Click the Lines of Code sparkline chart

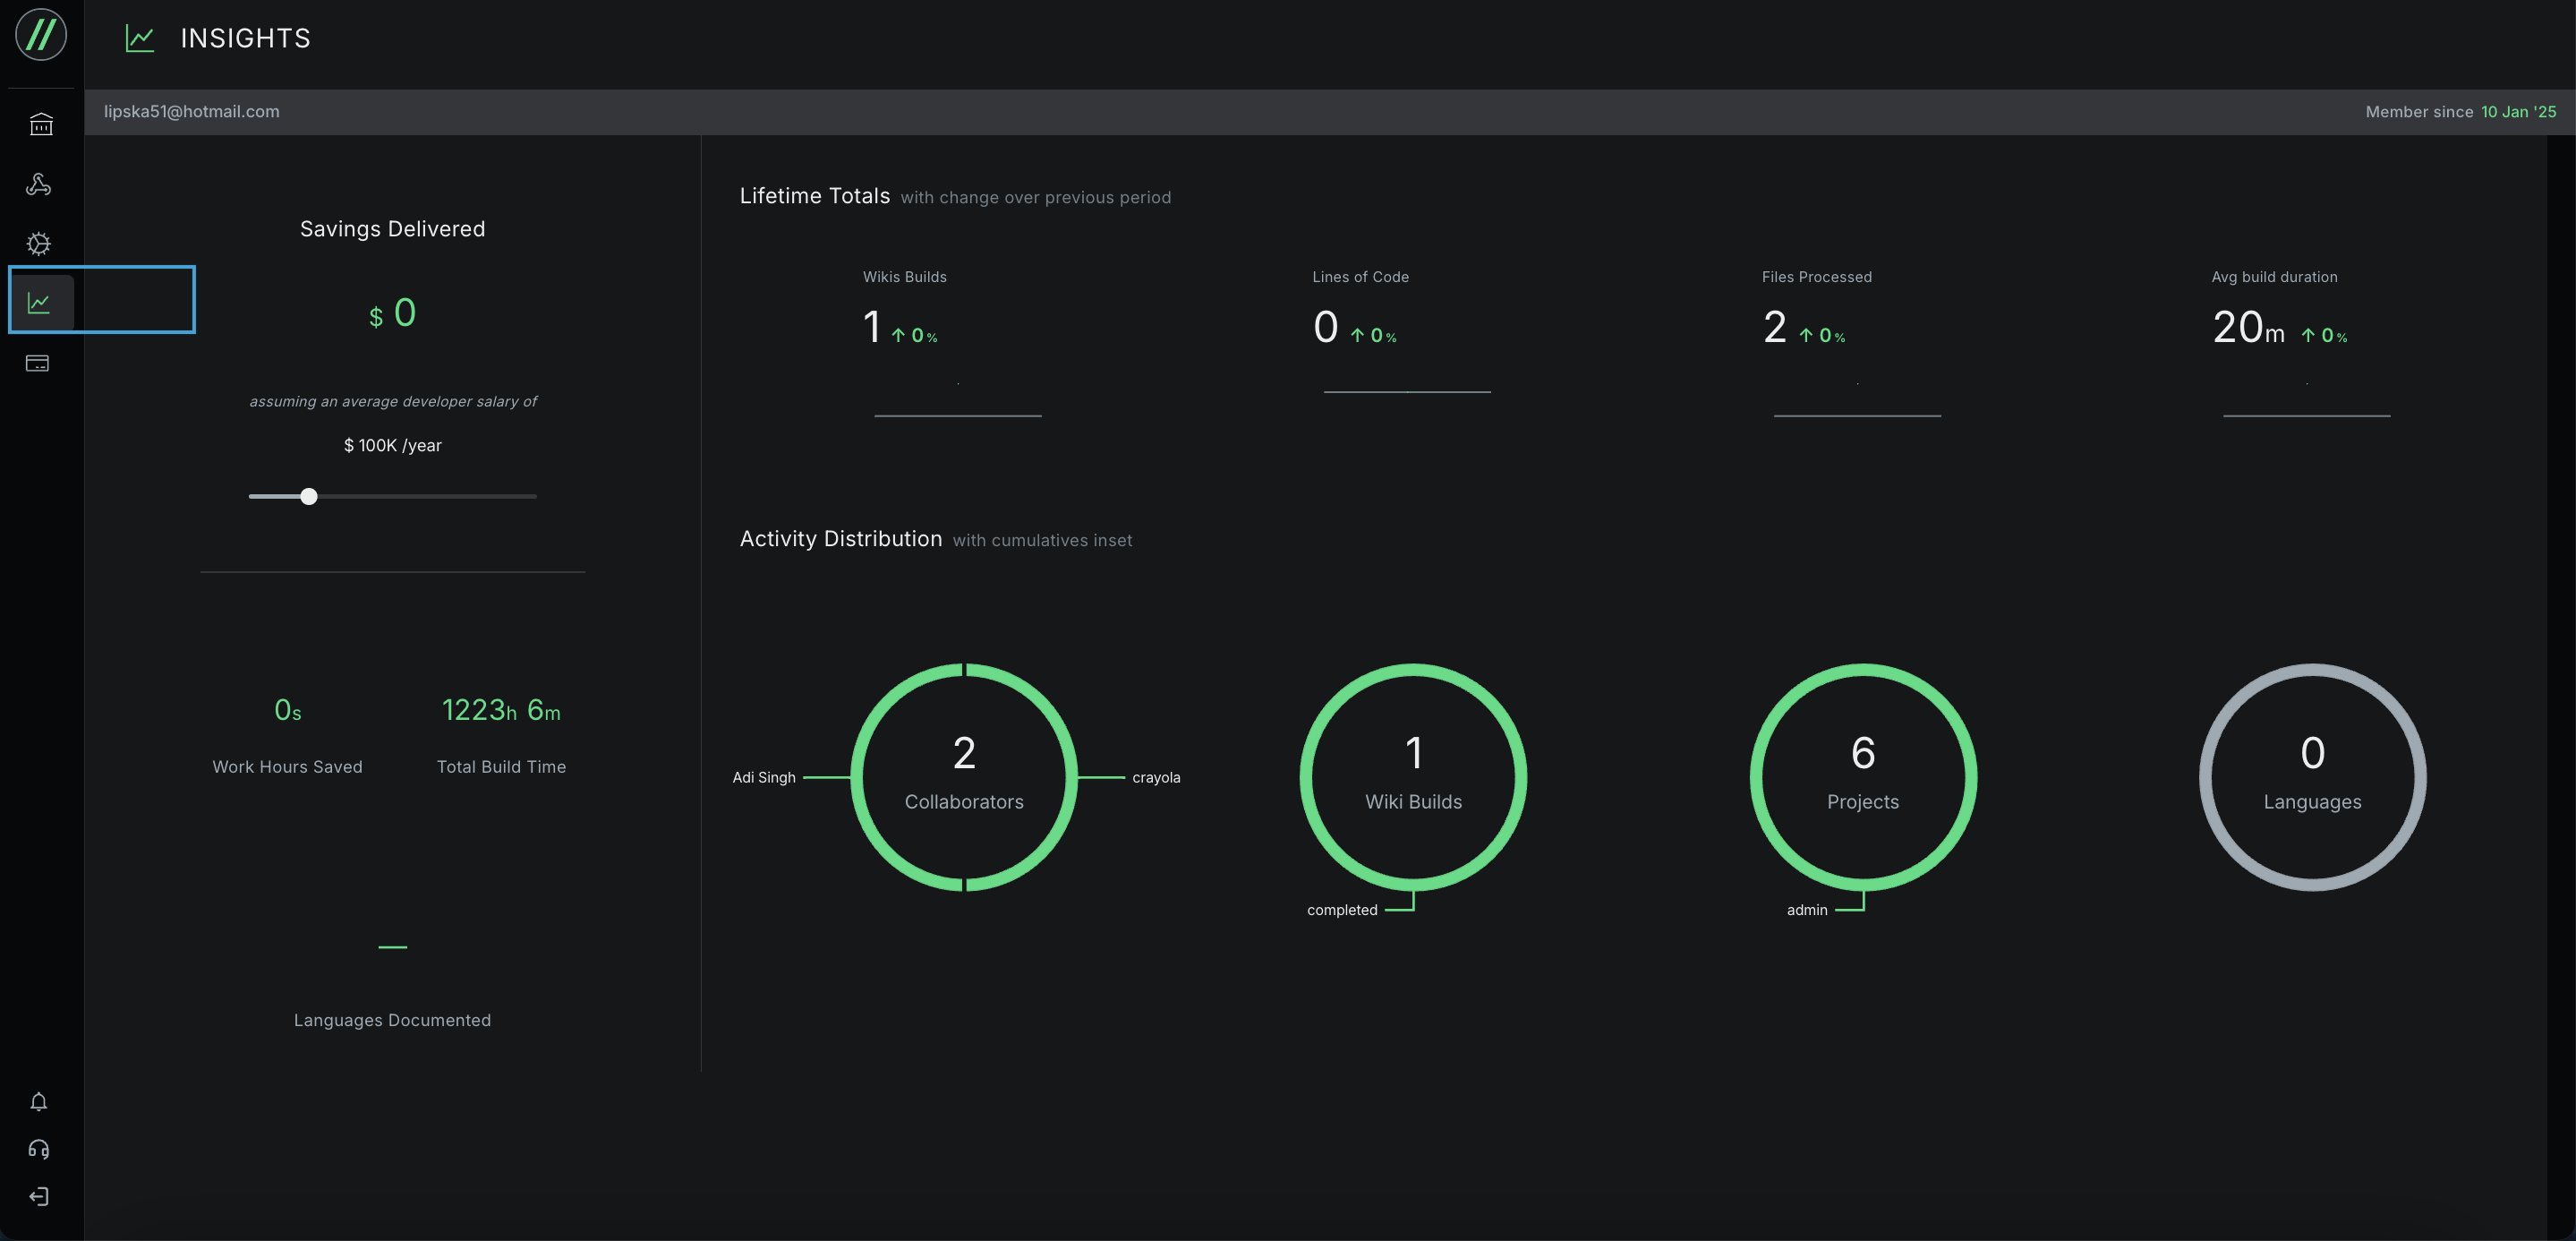1407,392
